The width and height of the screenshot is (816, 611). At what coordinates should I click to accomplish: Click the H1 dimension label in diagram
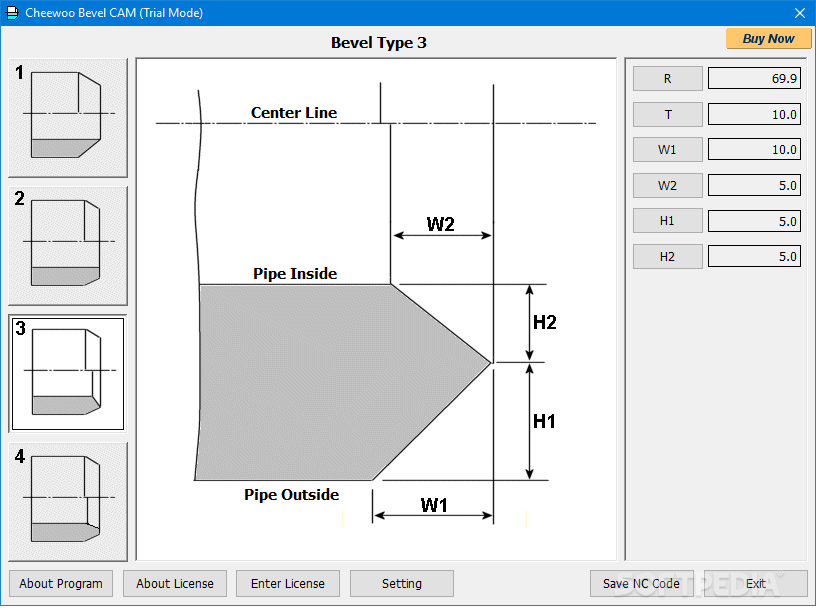[544, 421]
